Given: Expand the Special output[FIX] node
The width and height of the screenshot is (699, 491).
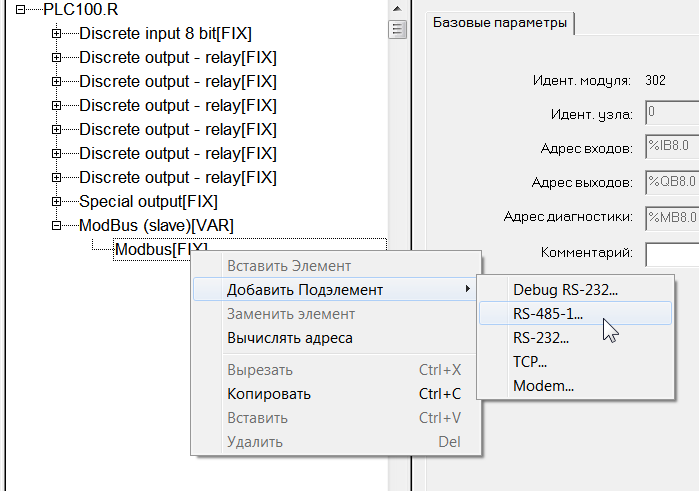Looking at the screenshot, I should 57,201.
